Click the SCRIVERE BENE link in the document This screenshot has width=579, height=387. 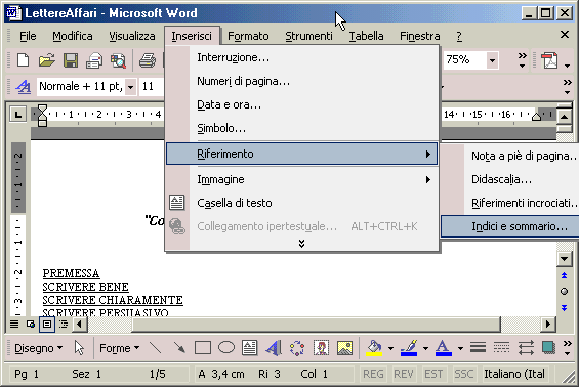[86, 287]
